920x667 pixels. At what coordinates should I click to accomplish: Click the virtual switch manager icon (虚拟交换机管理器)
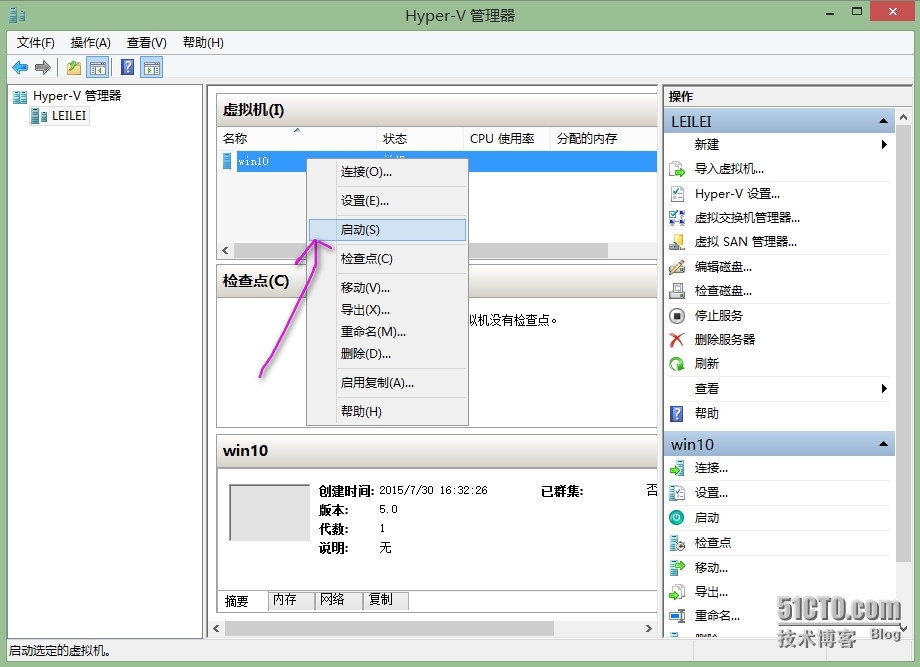tap(677, 218)
